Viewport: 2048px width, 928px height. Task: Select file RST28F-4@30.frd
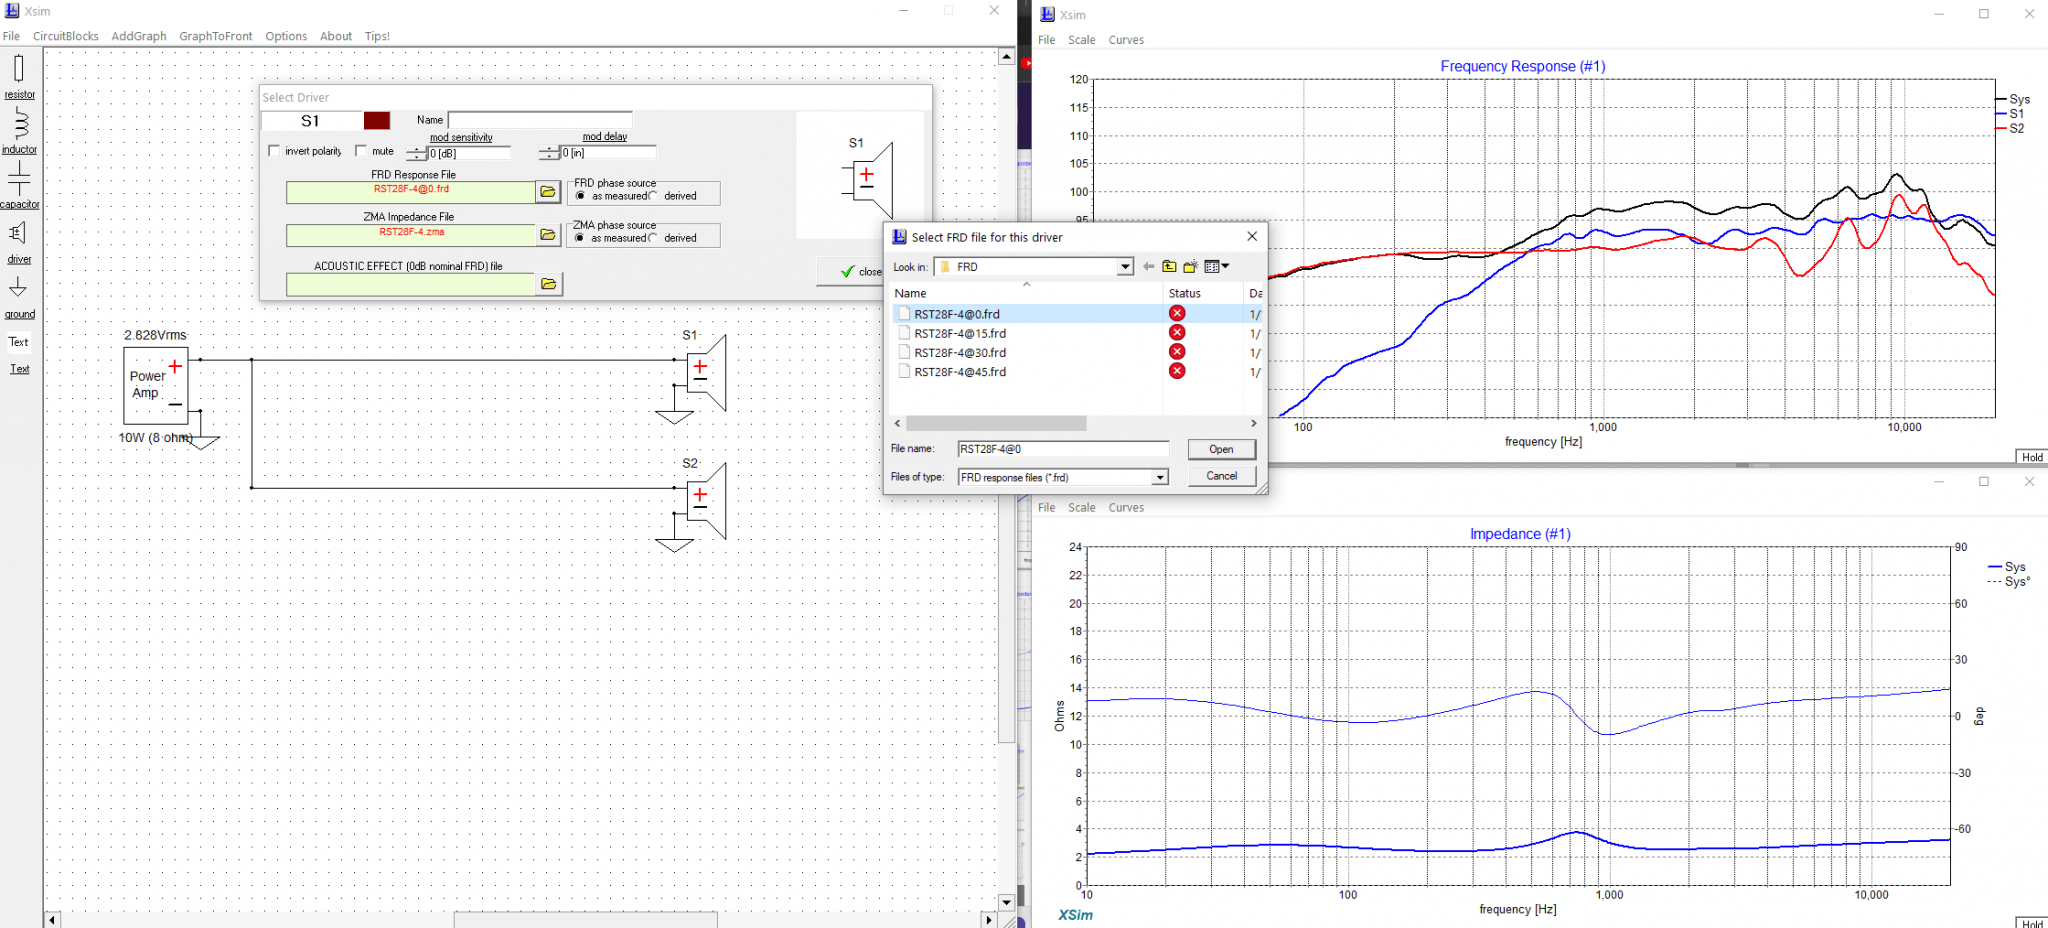[960, 352]
